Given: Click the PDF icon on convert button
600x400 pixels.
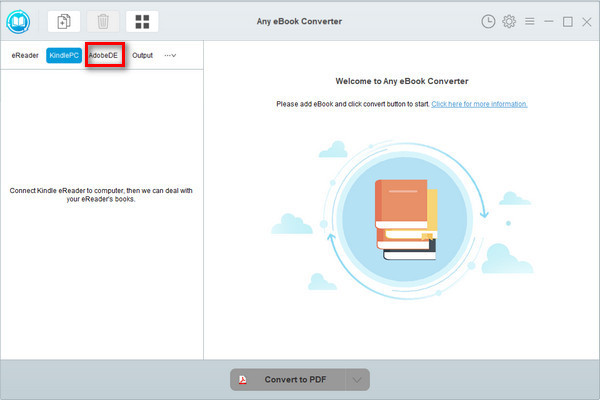Looking at the screenshot, I should 243,380.
